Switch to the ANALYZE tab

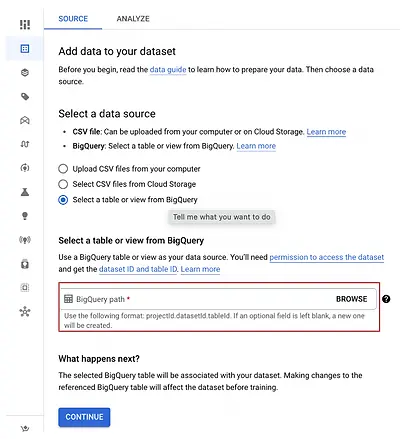coord(133,19)
